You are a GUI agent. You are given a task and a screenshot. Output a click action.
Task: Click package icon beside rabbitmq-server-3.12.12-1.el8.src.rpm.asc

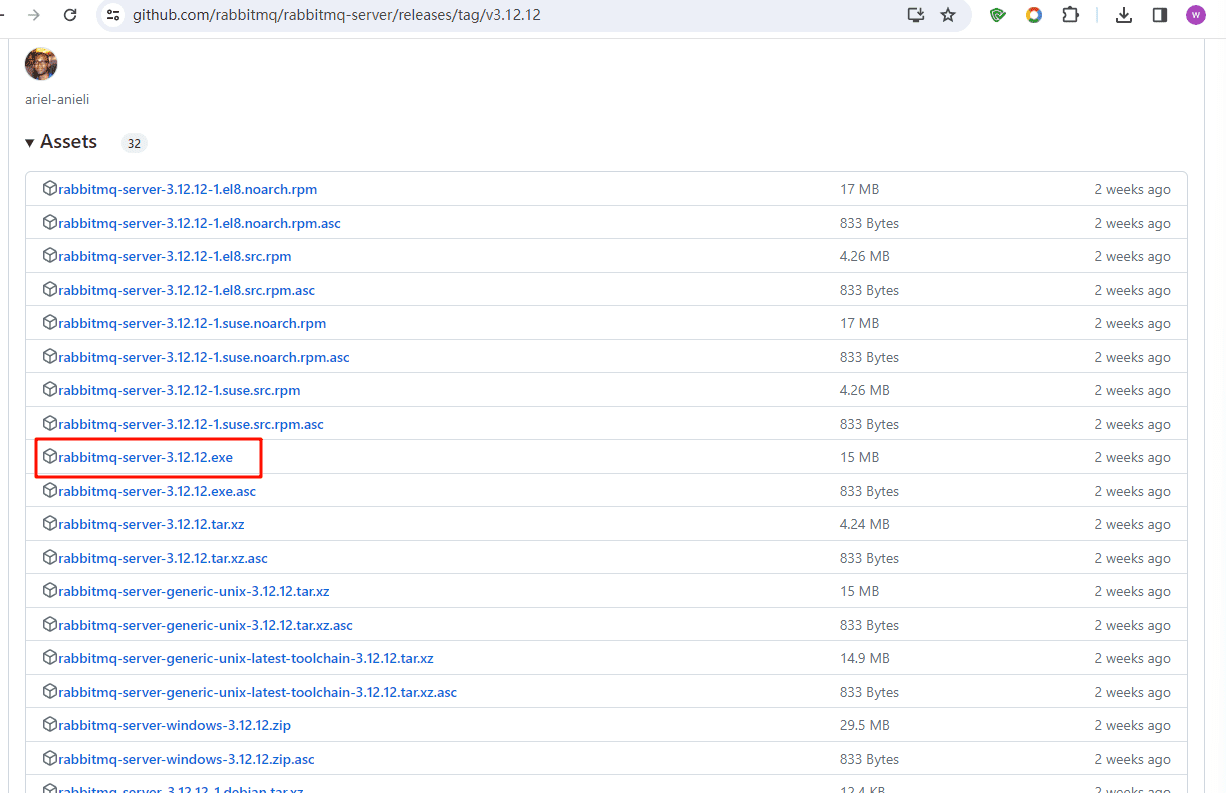click(x=50, y=290)
